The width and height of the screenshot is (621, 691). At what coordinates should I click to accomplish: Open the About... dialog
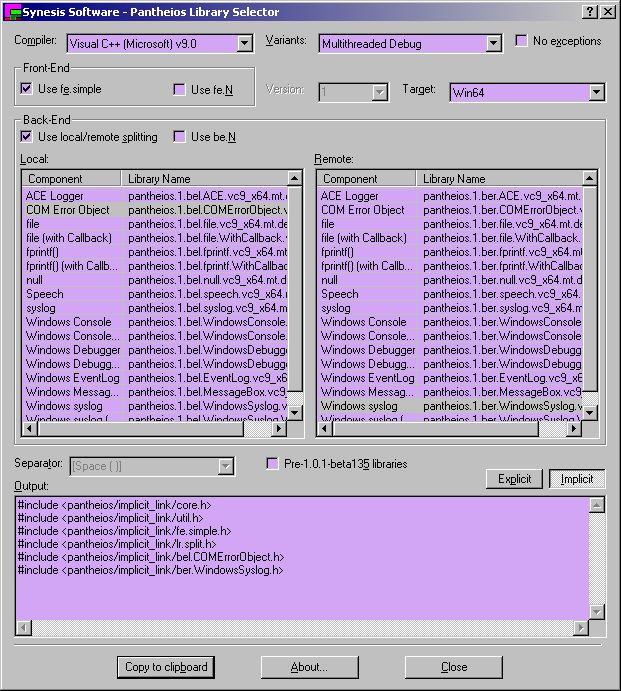coord(309,667)
